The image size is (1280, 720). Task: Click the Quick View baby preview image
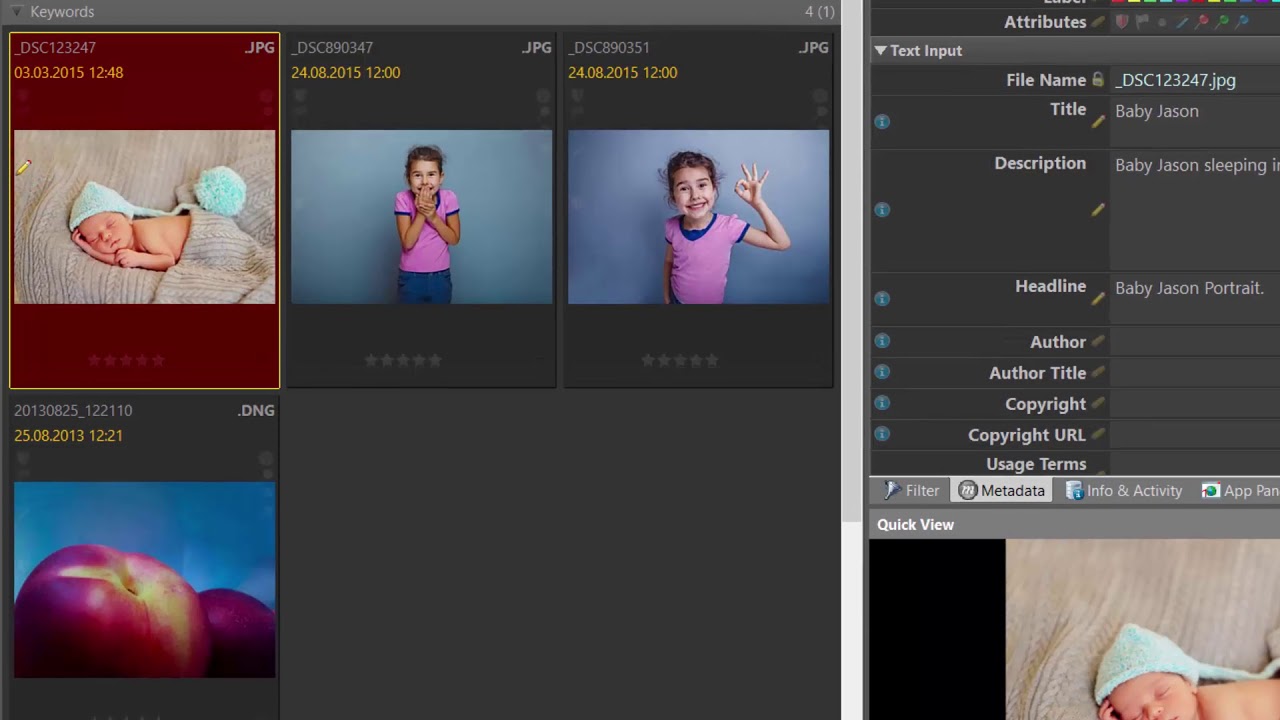pyautogui.click(x=1142, y=630)
